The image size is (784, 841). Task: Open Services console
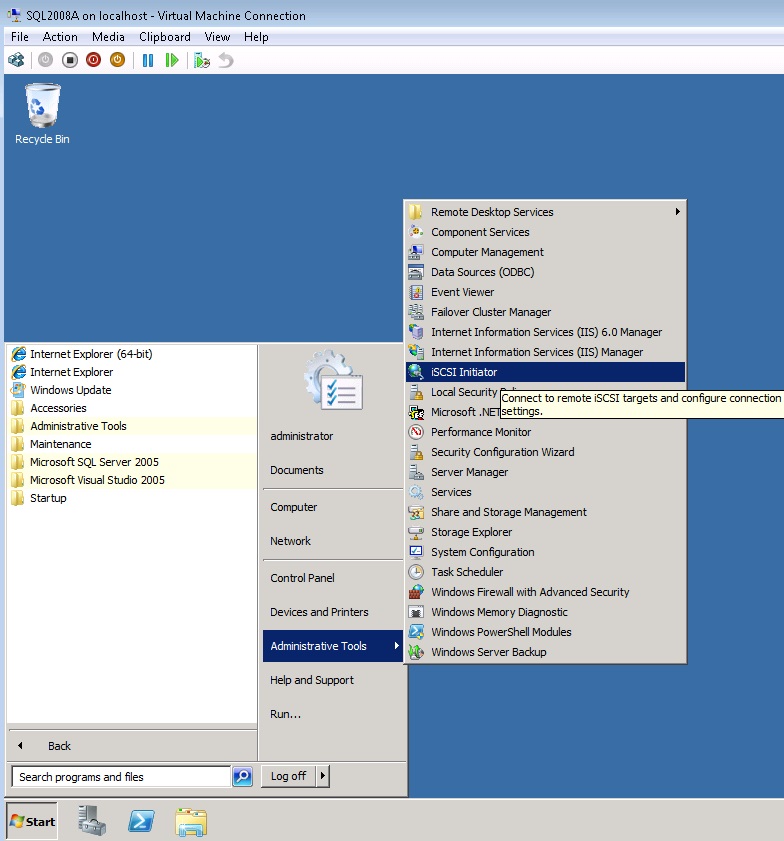click(x=545, y=492)
